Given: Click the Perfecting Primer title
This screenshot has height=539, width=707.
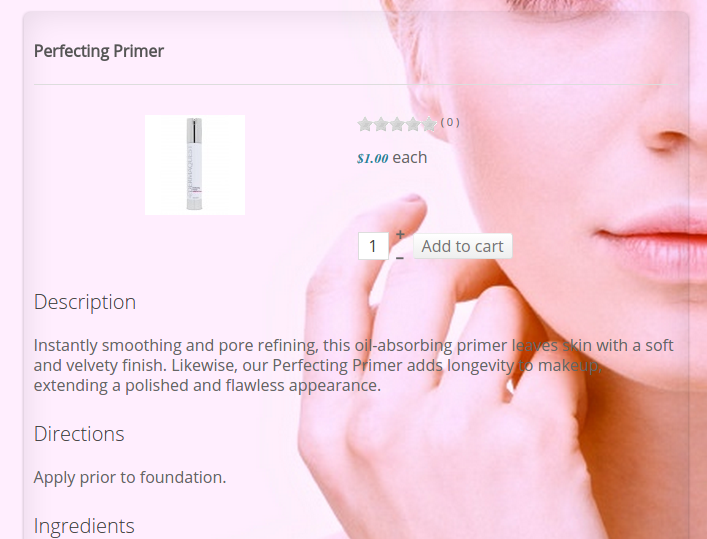Looking at the screenshot, I should click(x=99, y=51).
